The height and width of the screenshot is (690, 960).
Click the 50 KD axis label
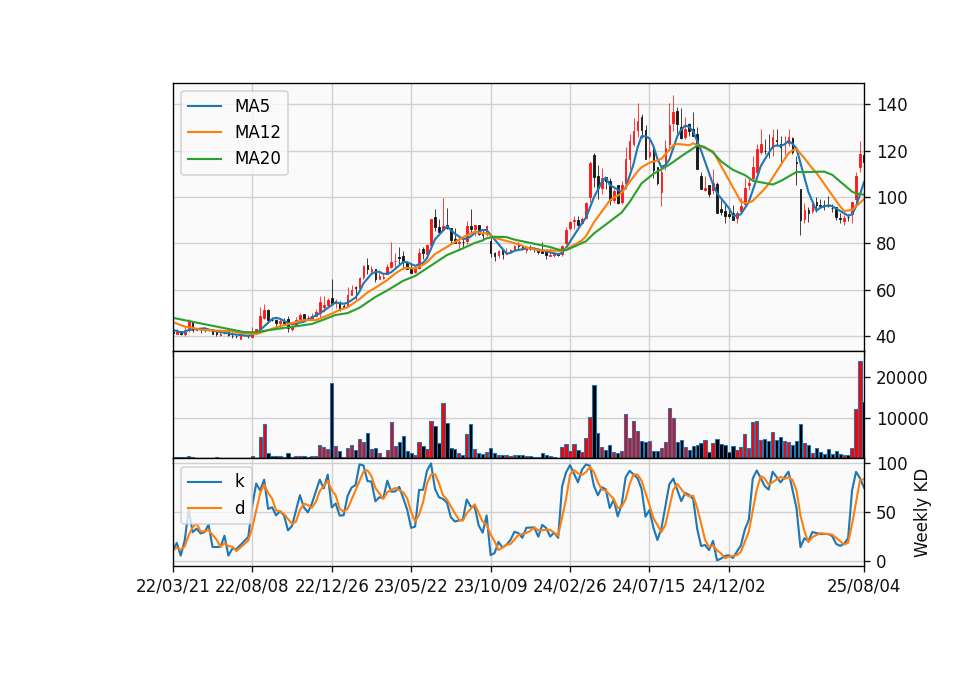click(887, 513)
